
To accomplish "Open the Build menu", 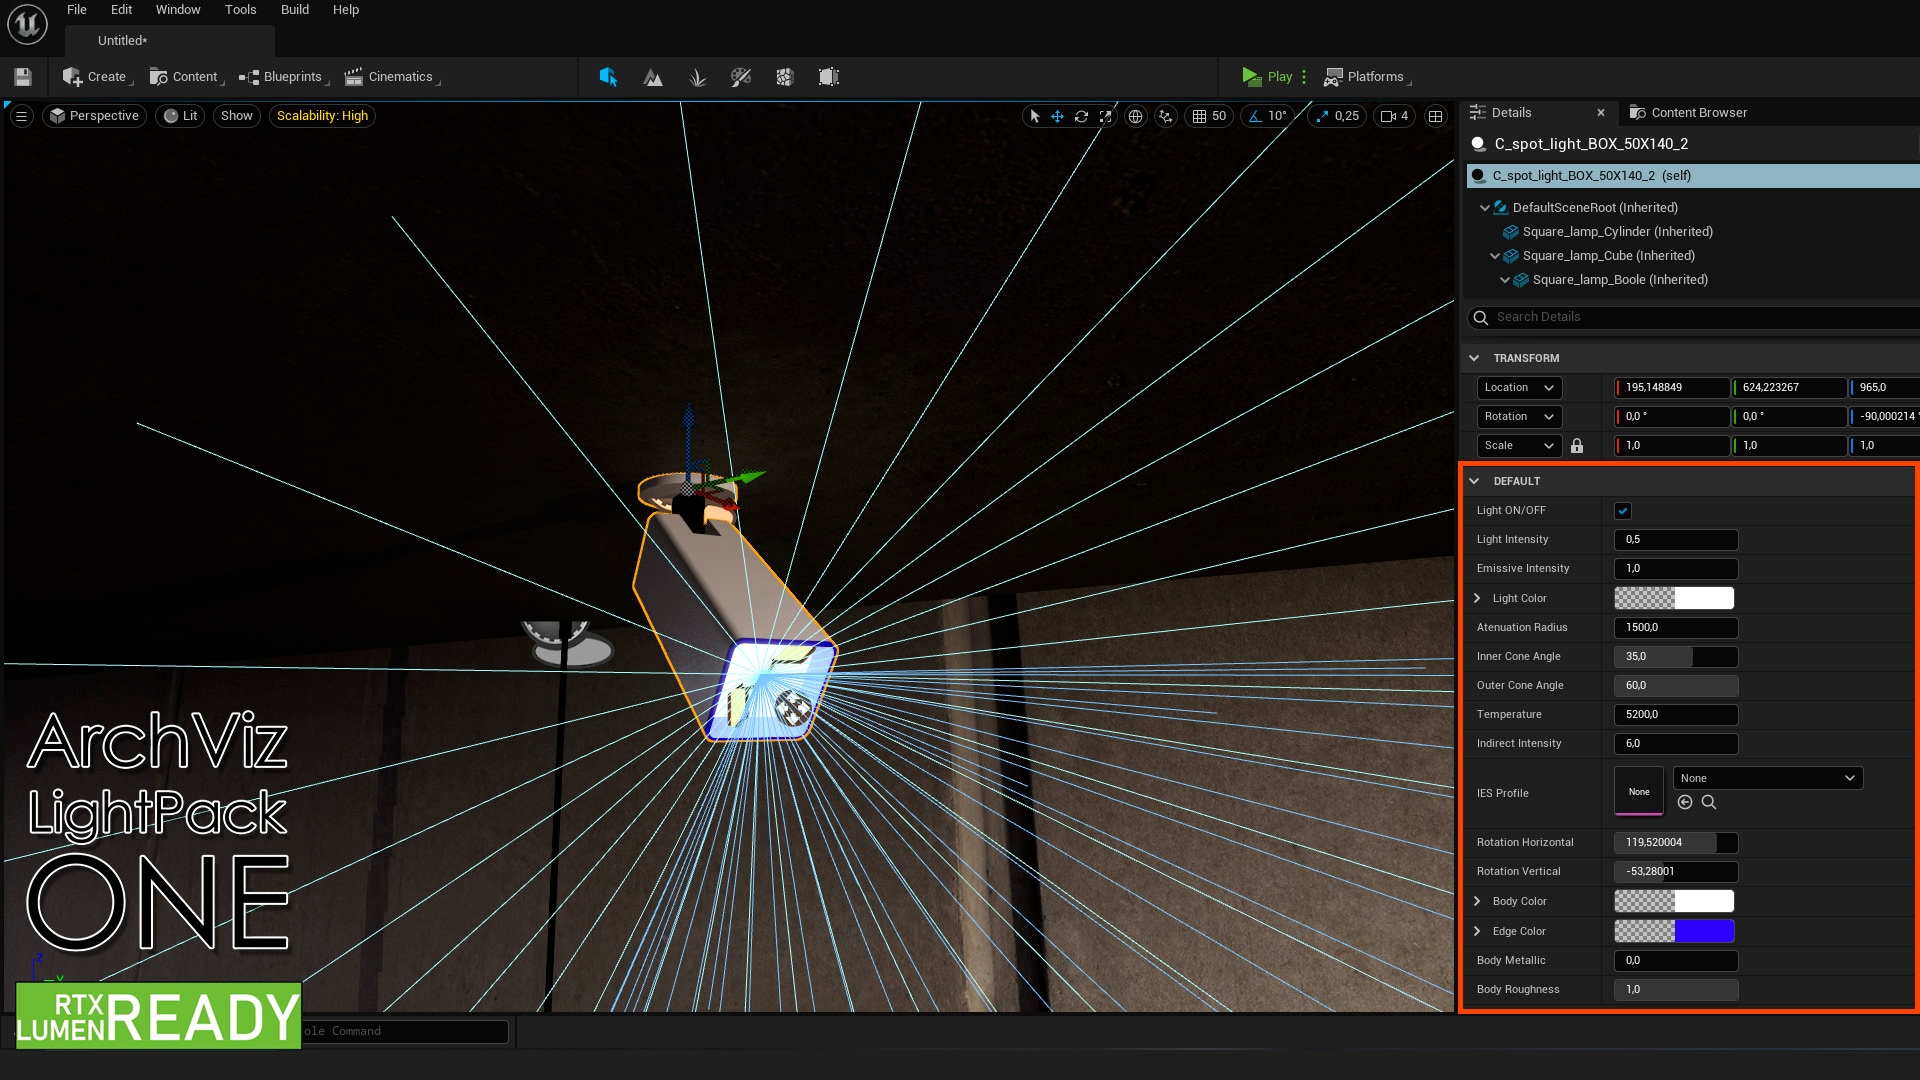I will (294, 9).
